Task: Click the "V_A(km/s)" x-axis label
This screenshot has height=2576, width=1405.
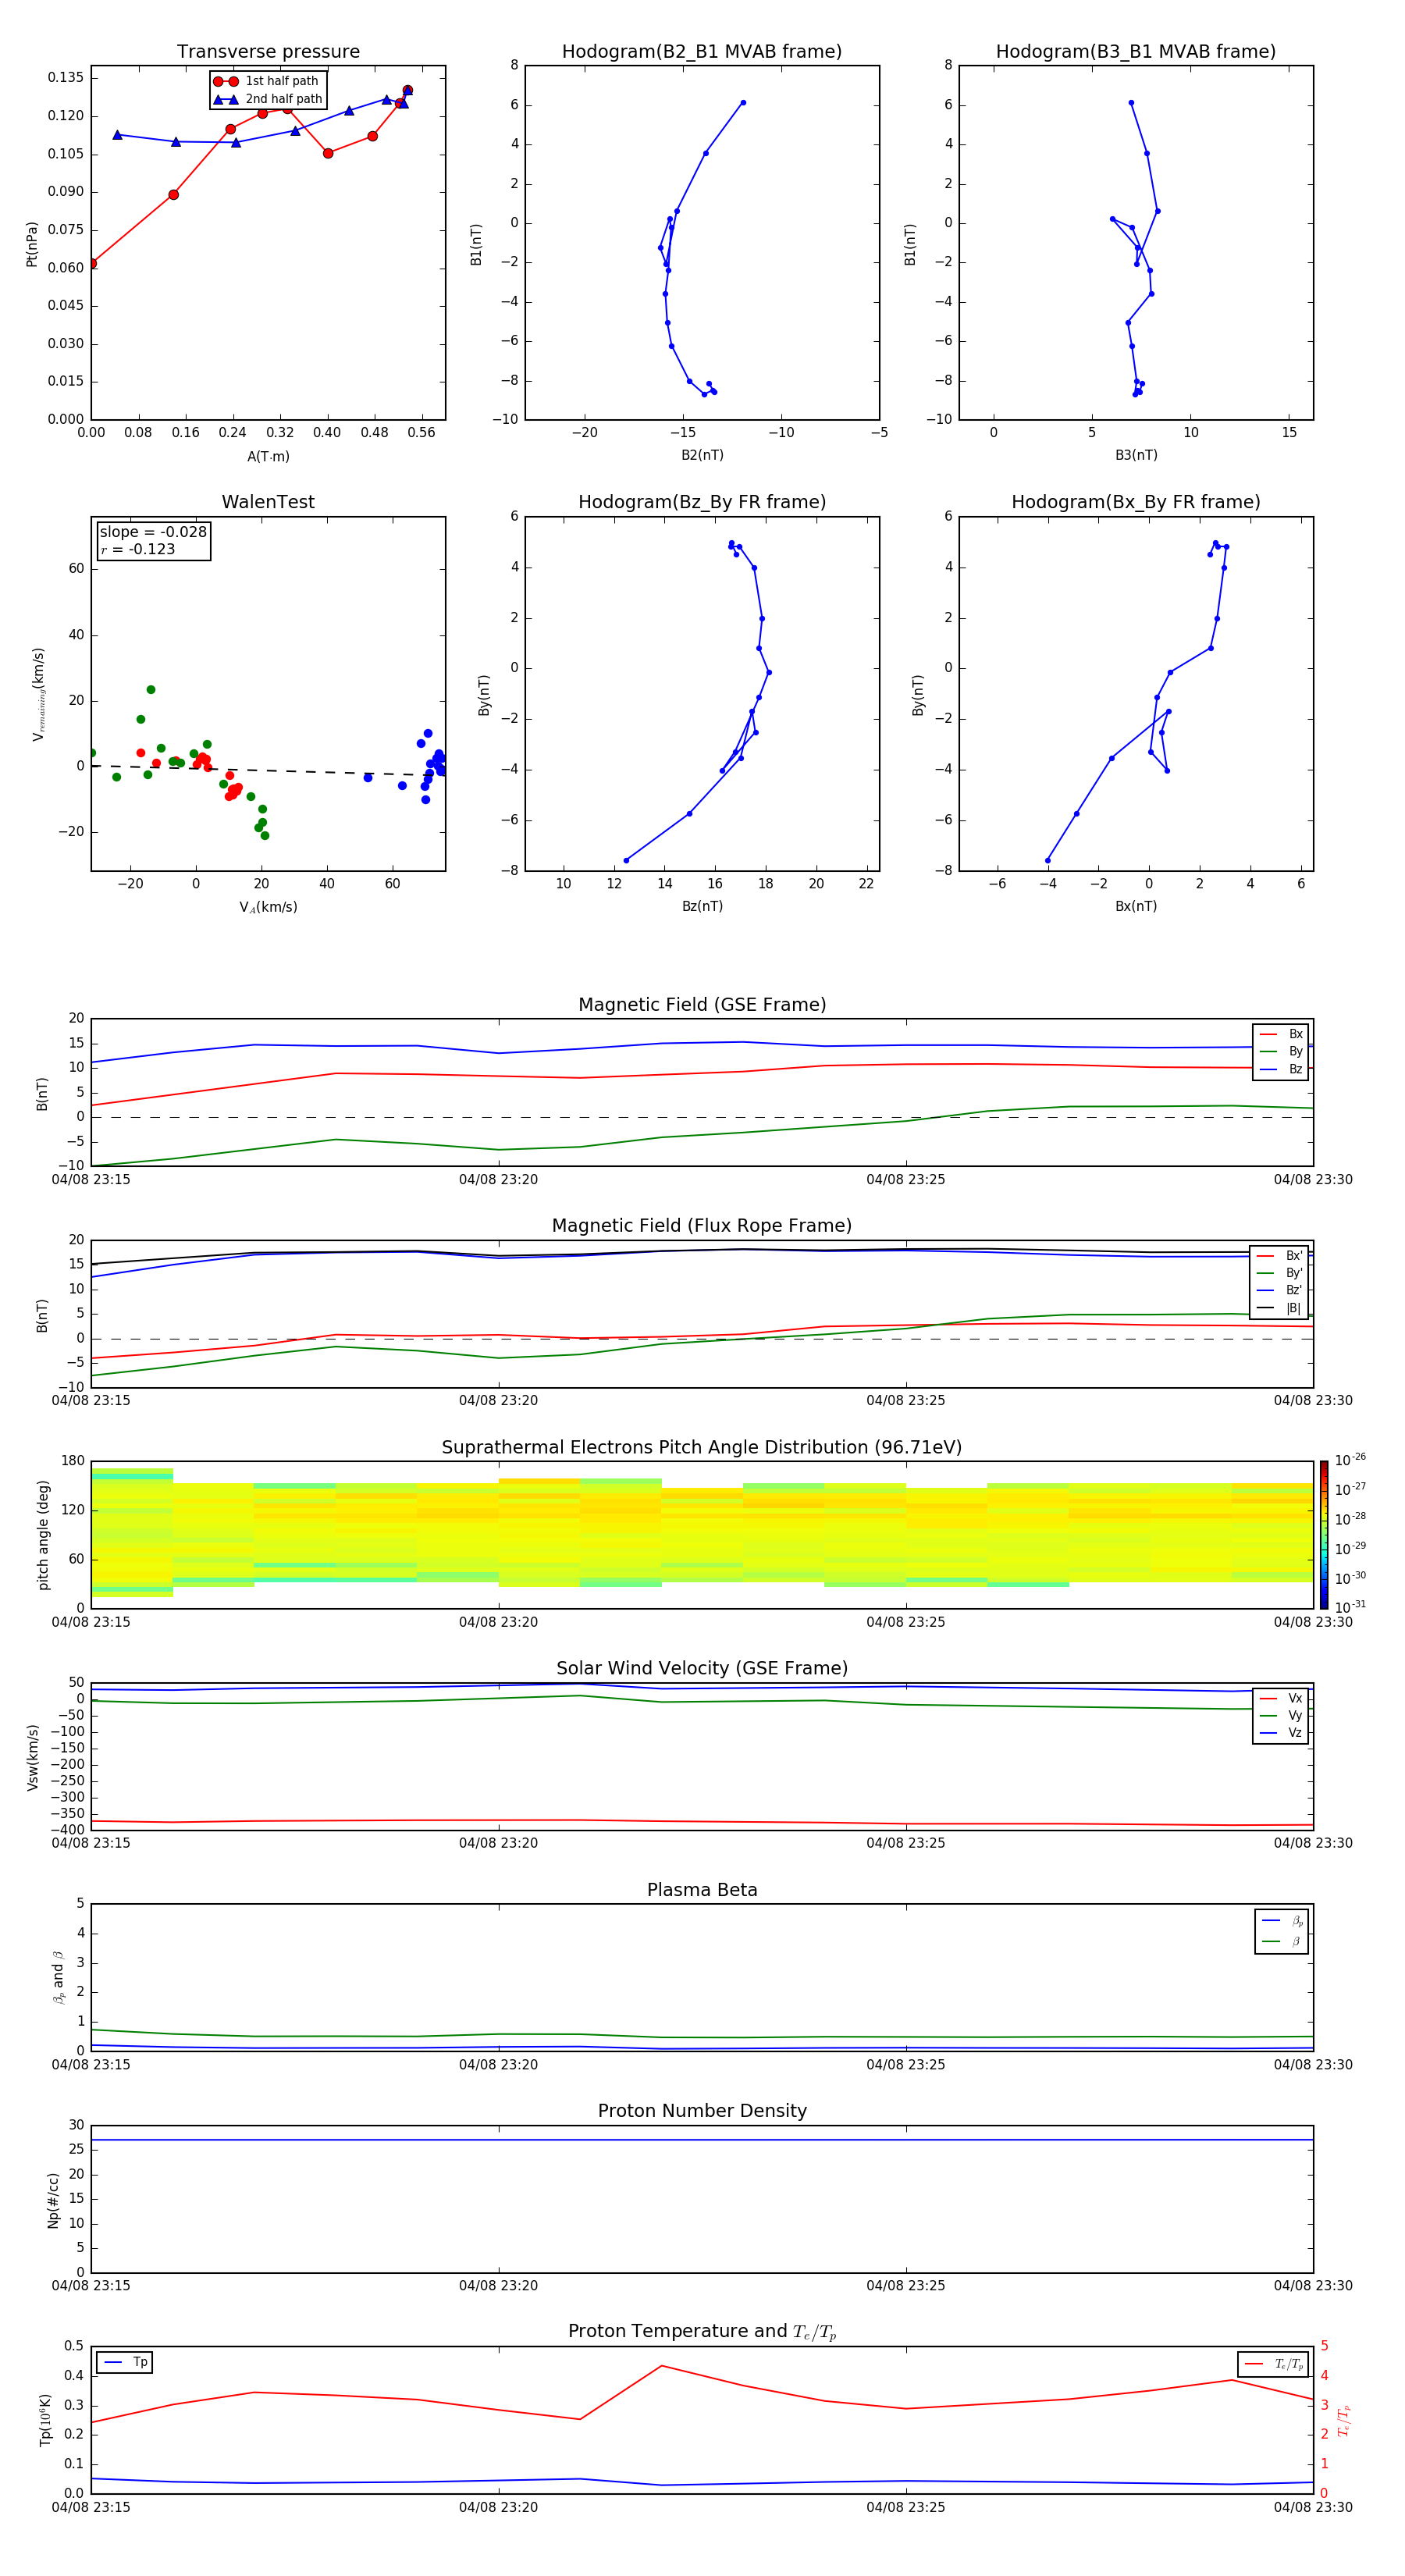Action: [268, 907]
